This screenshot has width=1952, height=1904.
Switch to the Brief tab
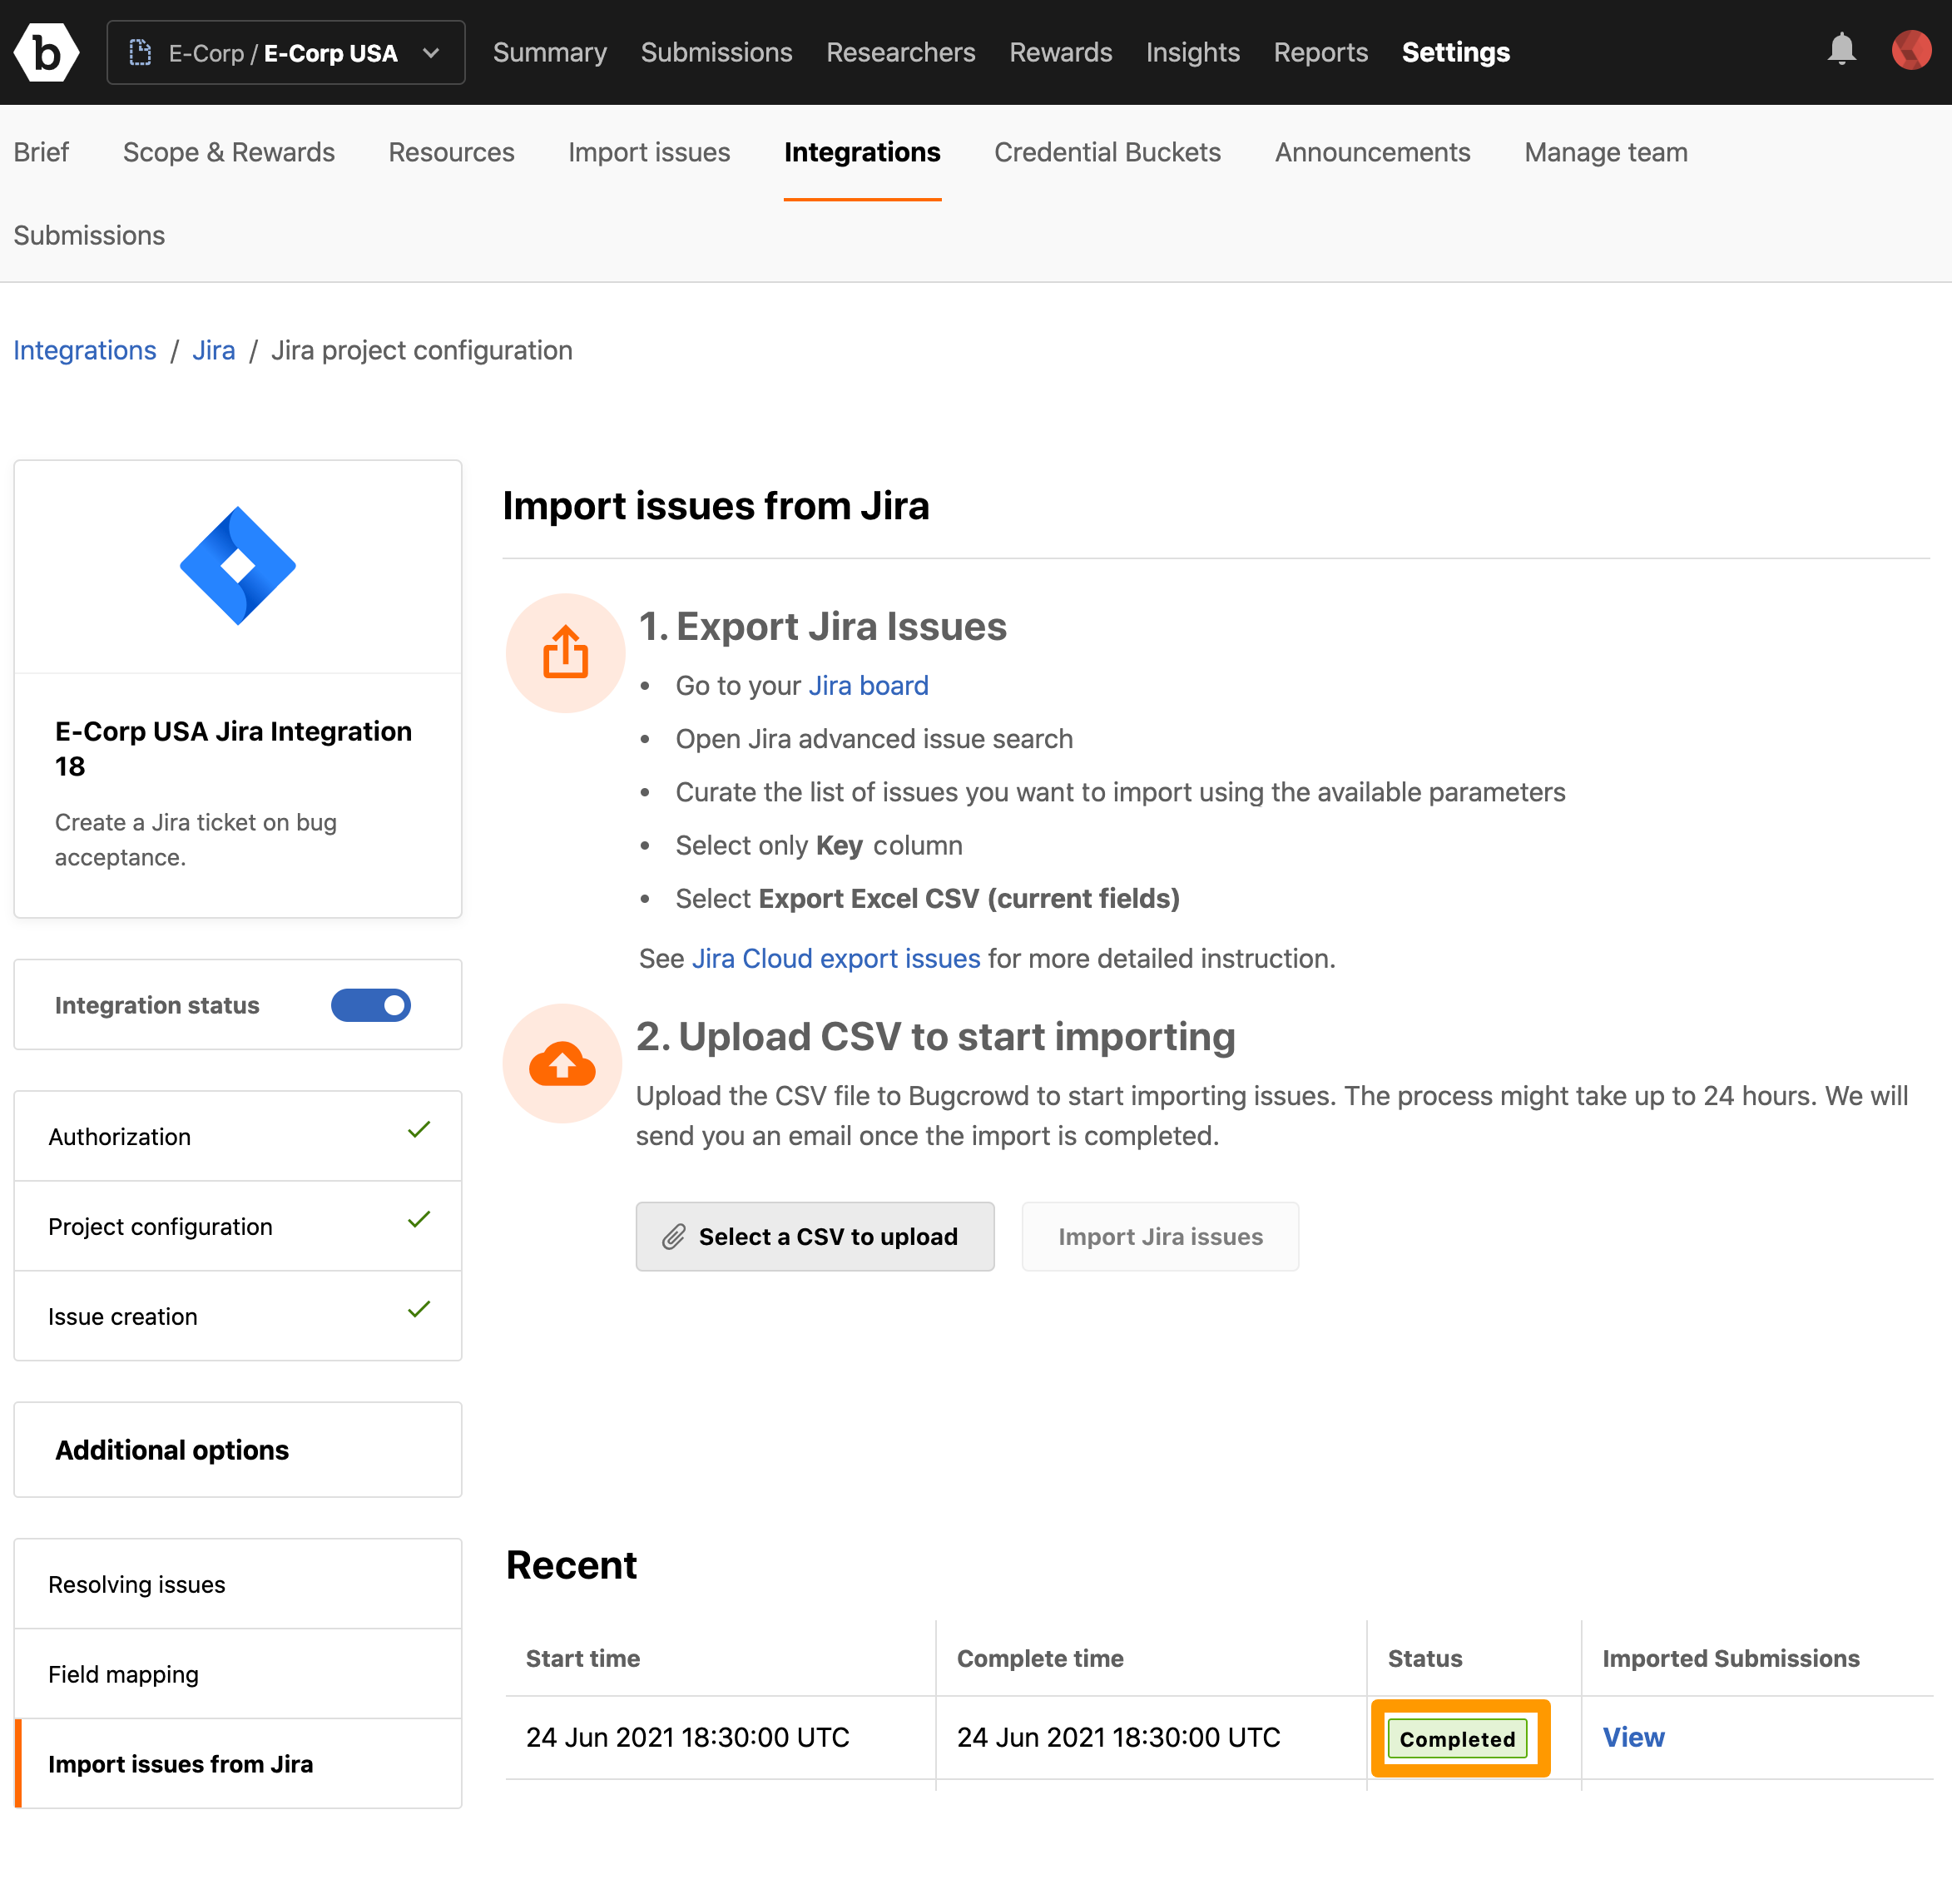coord(41,152)
